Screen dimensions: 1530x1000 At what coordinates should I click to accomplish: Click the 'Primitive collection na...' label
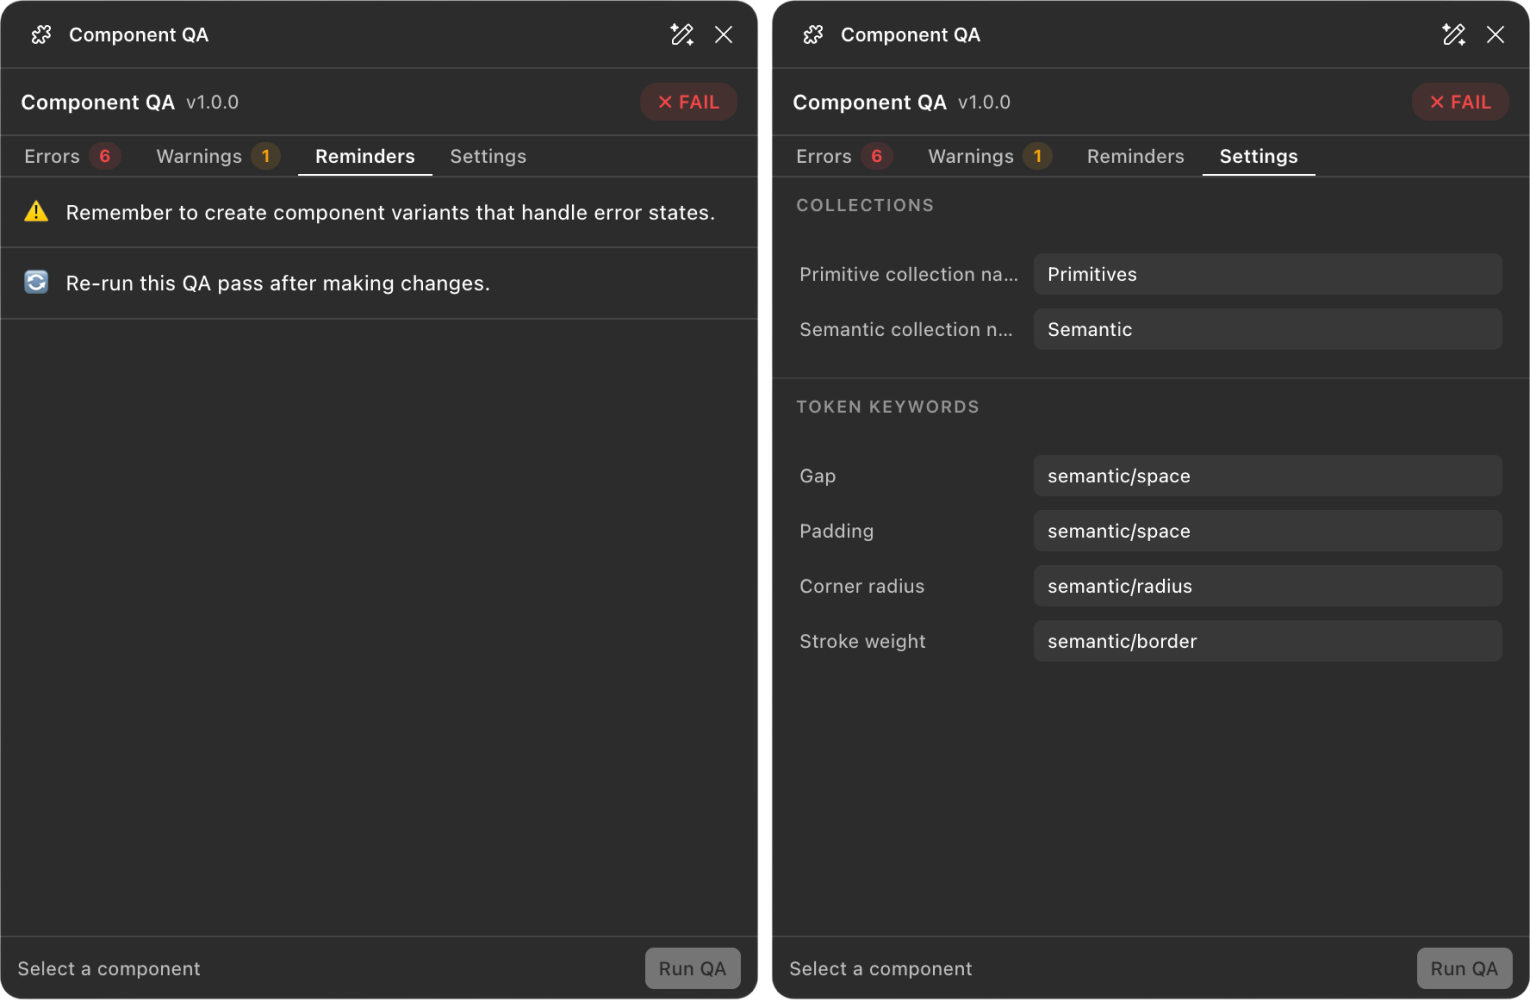[x=909, y=274]
